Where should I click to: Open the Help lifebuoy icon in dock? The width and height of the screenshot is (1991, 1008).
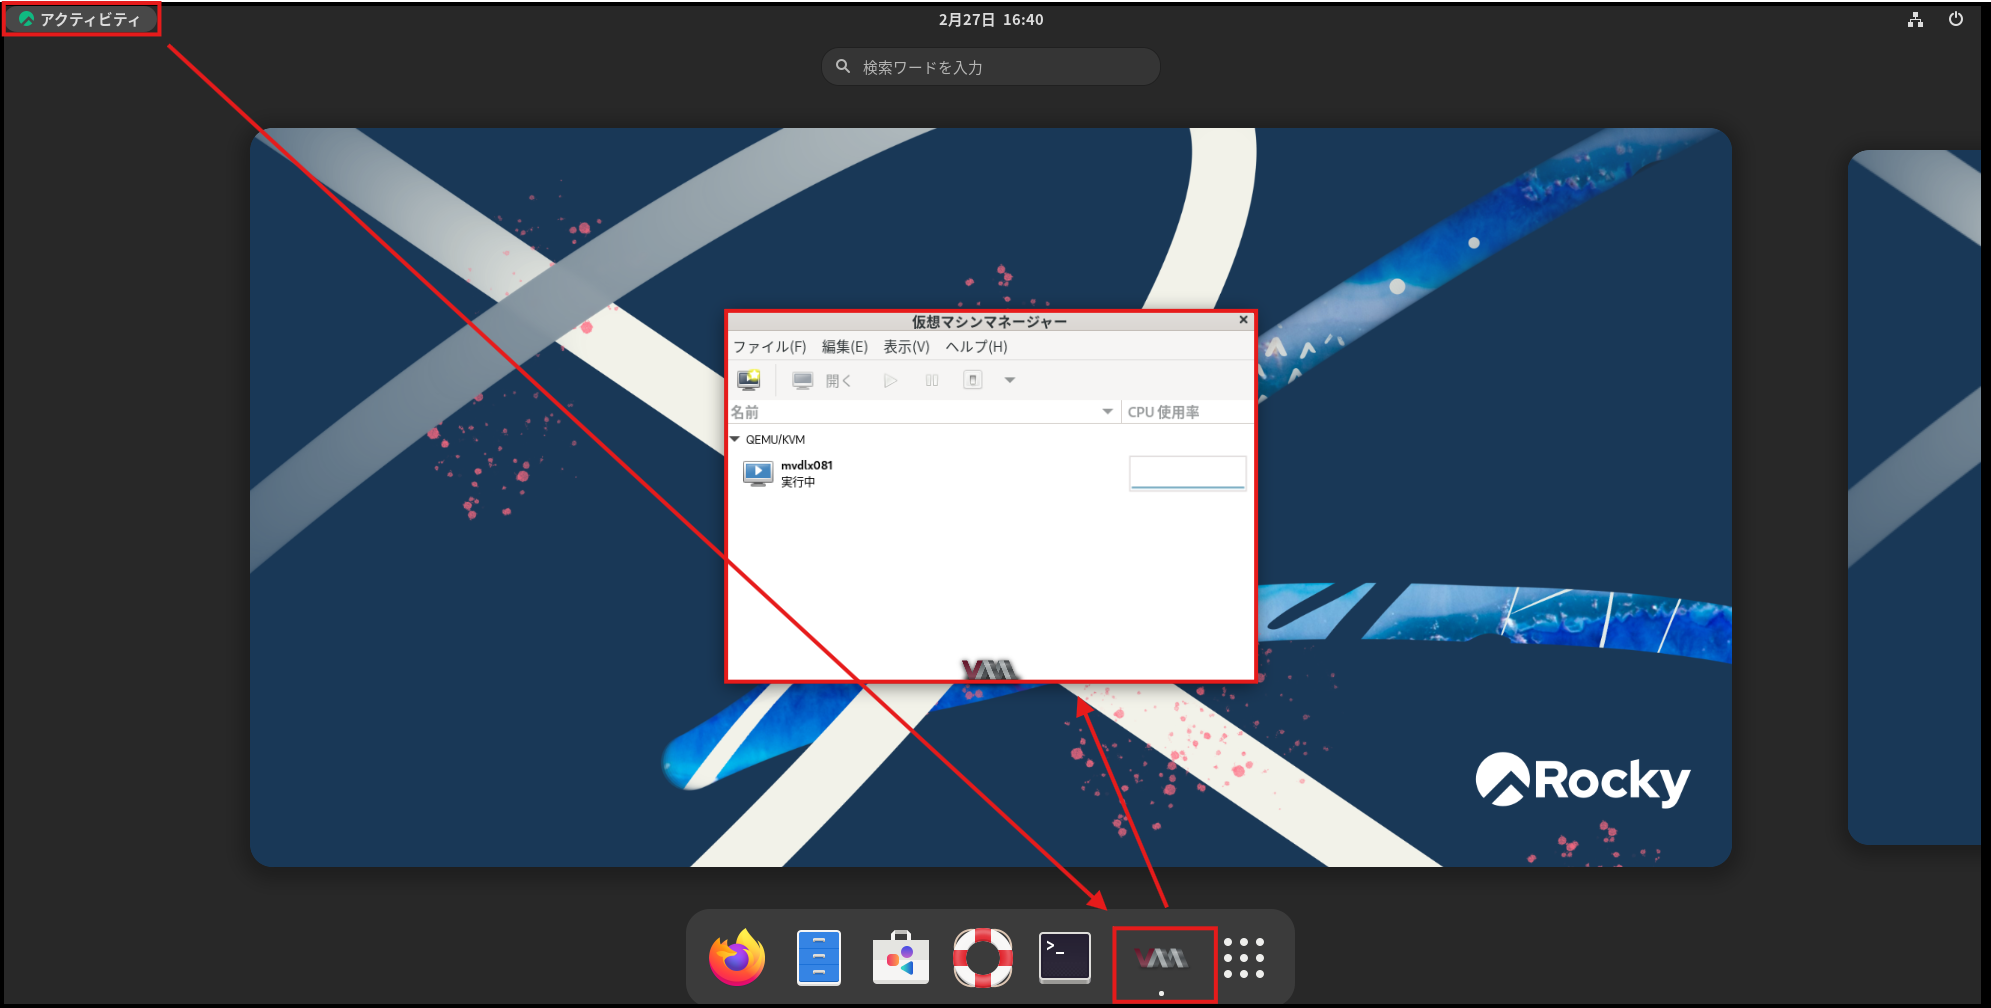[982, 958]
